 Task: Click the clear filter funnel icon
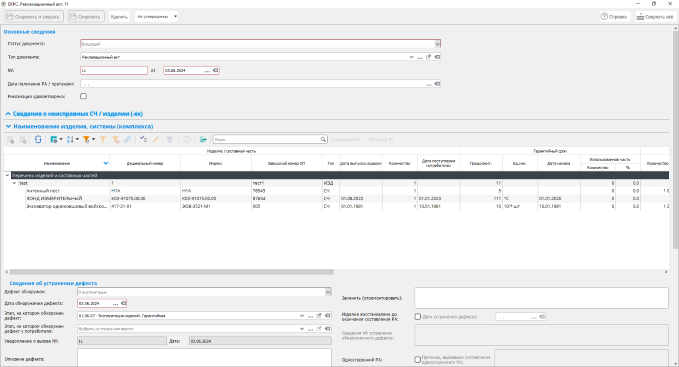pyautogui.click(x=115, y=139)
